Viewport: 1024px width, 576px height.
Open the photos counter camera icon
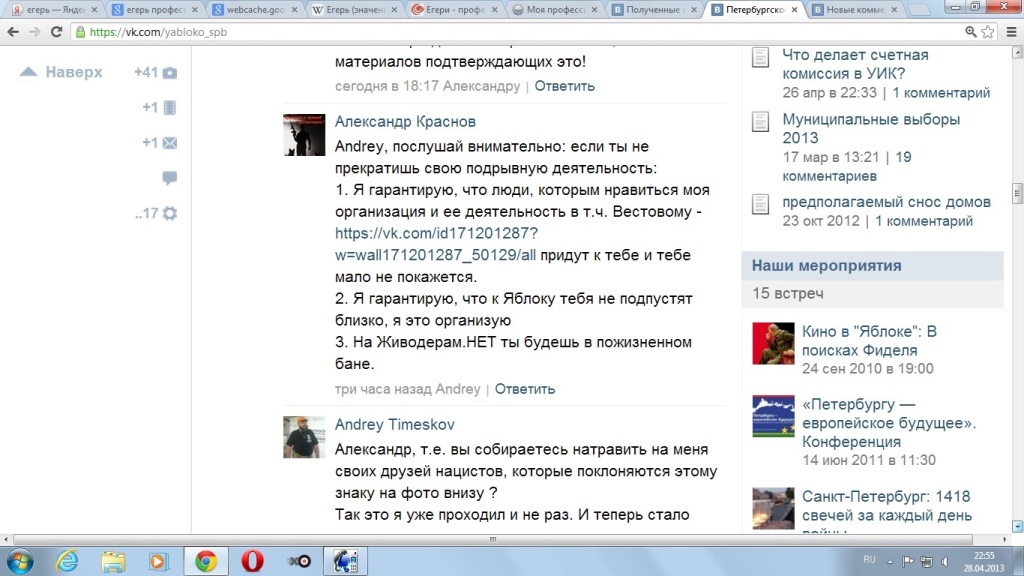pyautogui.click(x=169, y=73)
